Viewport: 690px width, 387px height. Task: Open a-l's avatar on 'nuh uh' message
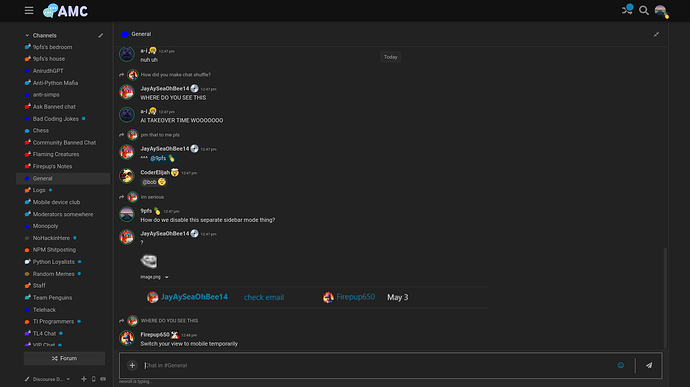click(x=127, y=54)
